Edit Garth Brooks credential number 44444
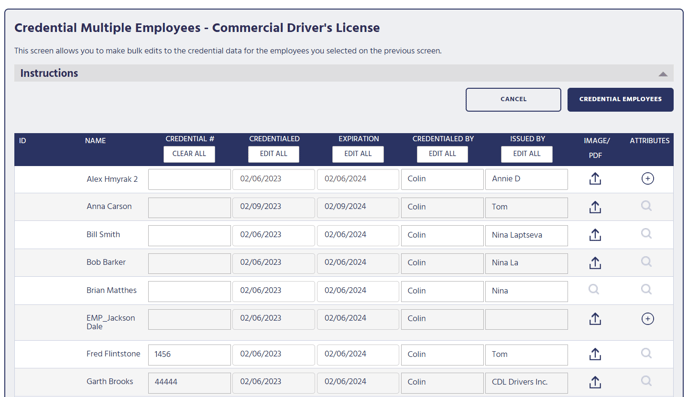This screenshot has width=688, height=397. (189, 383)
